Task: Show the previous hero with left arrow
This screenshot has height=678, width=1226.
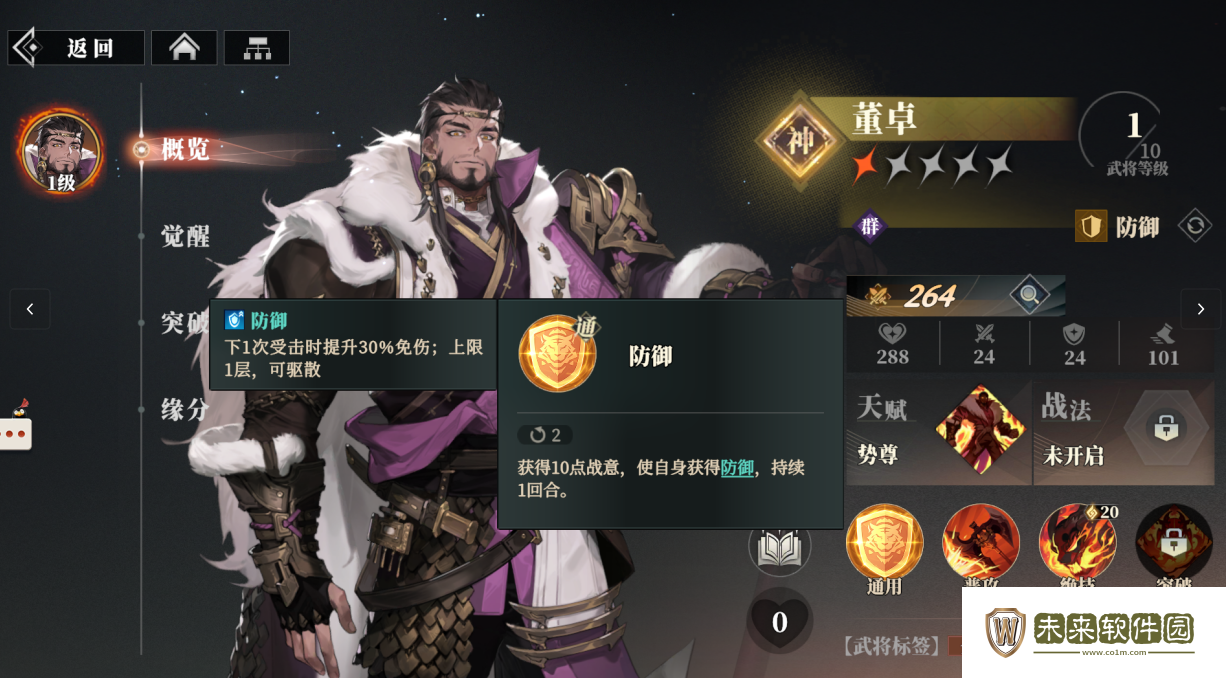Action: point(30,310)
